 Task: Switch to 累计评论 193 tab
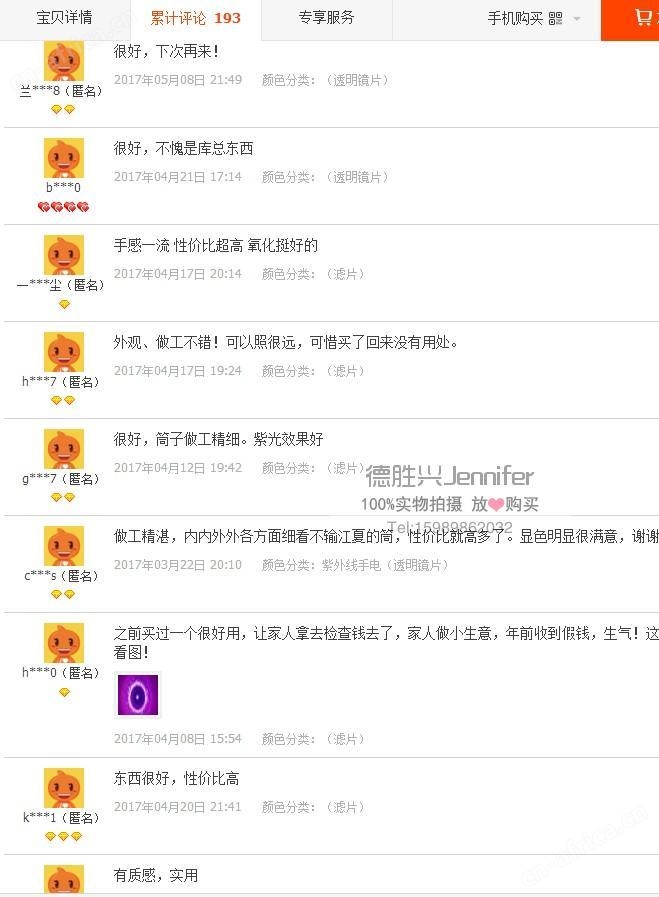click(x=196, y=19)
